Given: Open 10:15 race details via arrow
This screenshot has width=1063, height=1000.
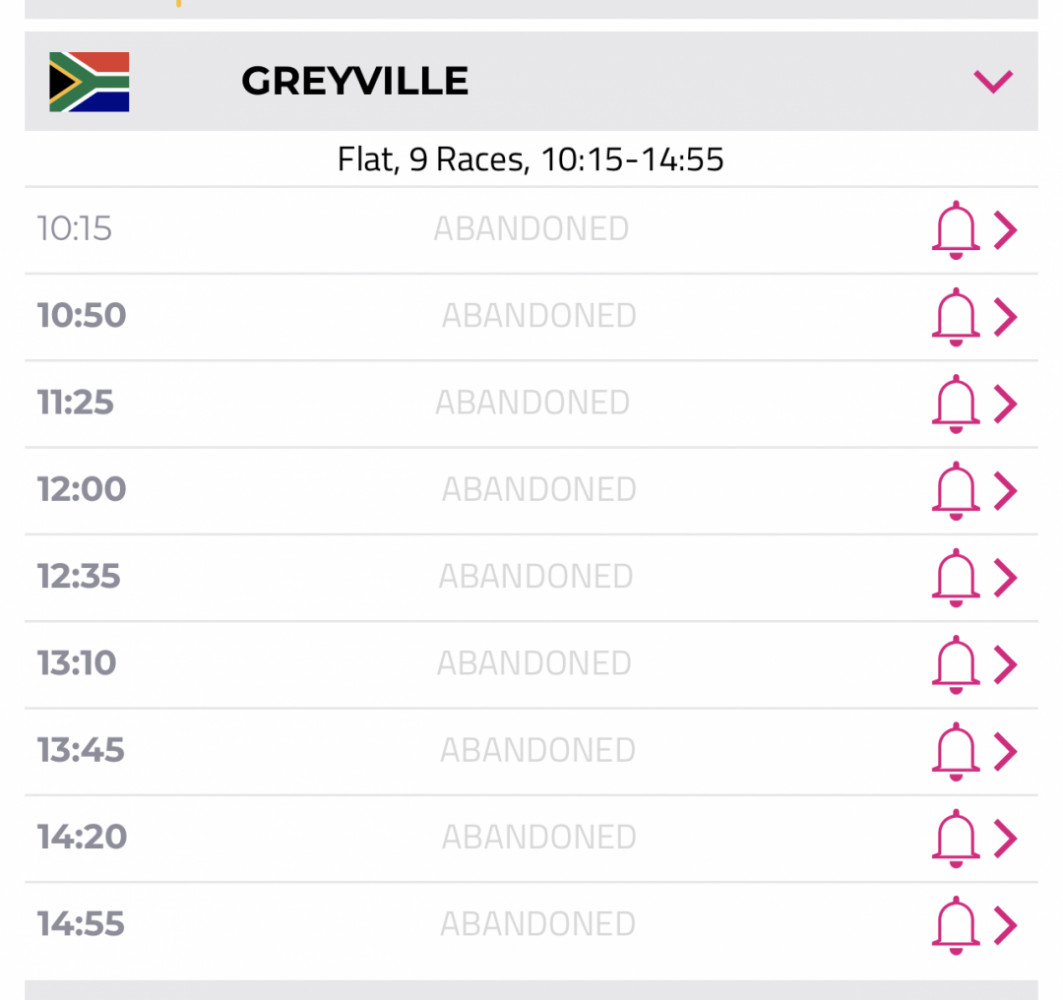Looking at the screenshot, I should 1005,230.
